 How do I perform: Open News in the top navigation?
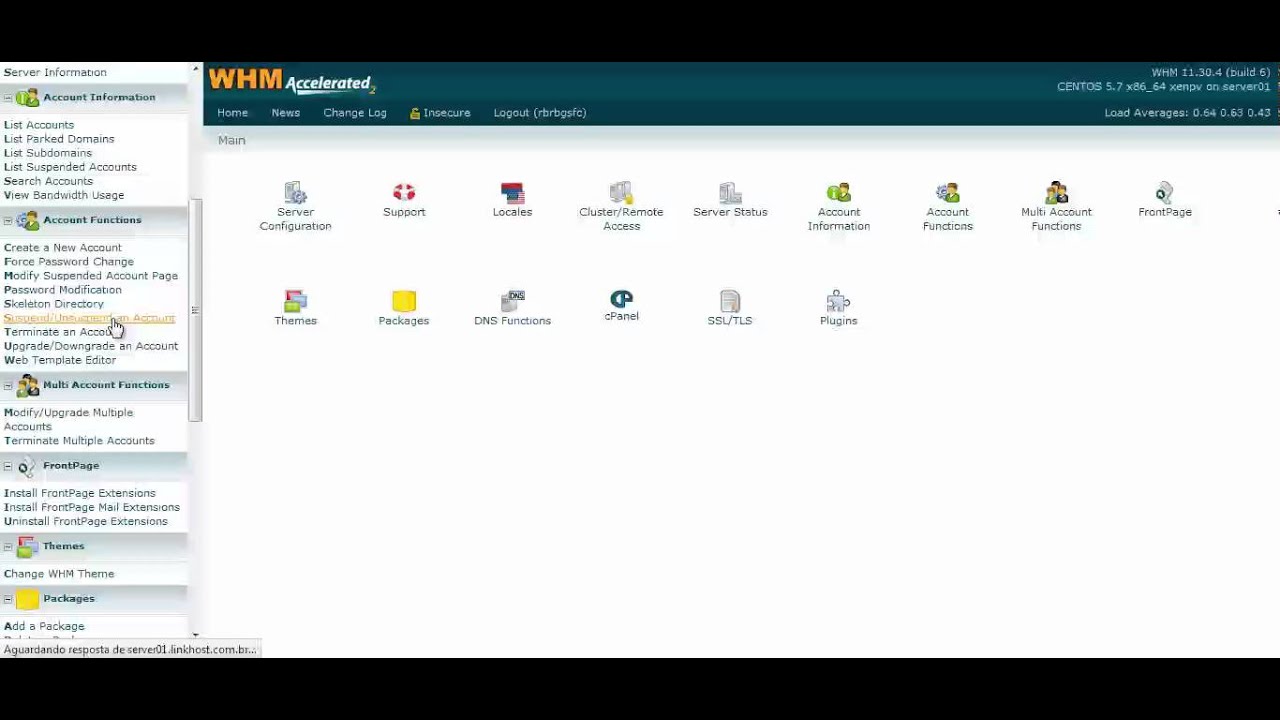pos(285,113)
